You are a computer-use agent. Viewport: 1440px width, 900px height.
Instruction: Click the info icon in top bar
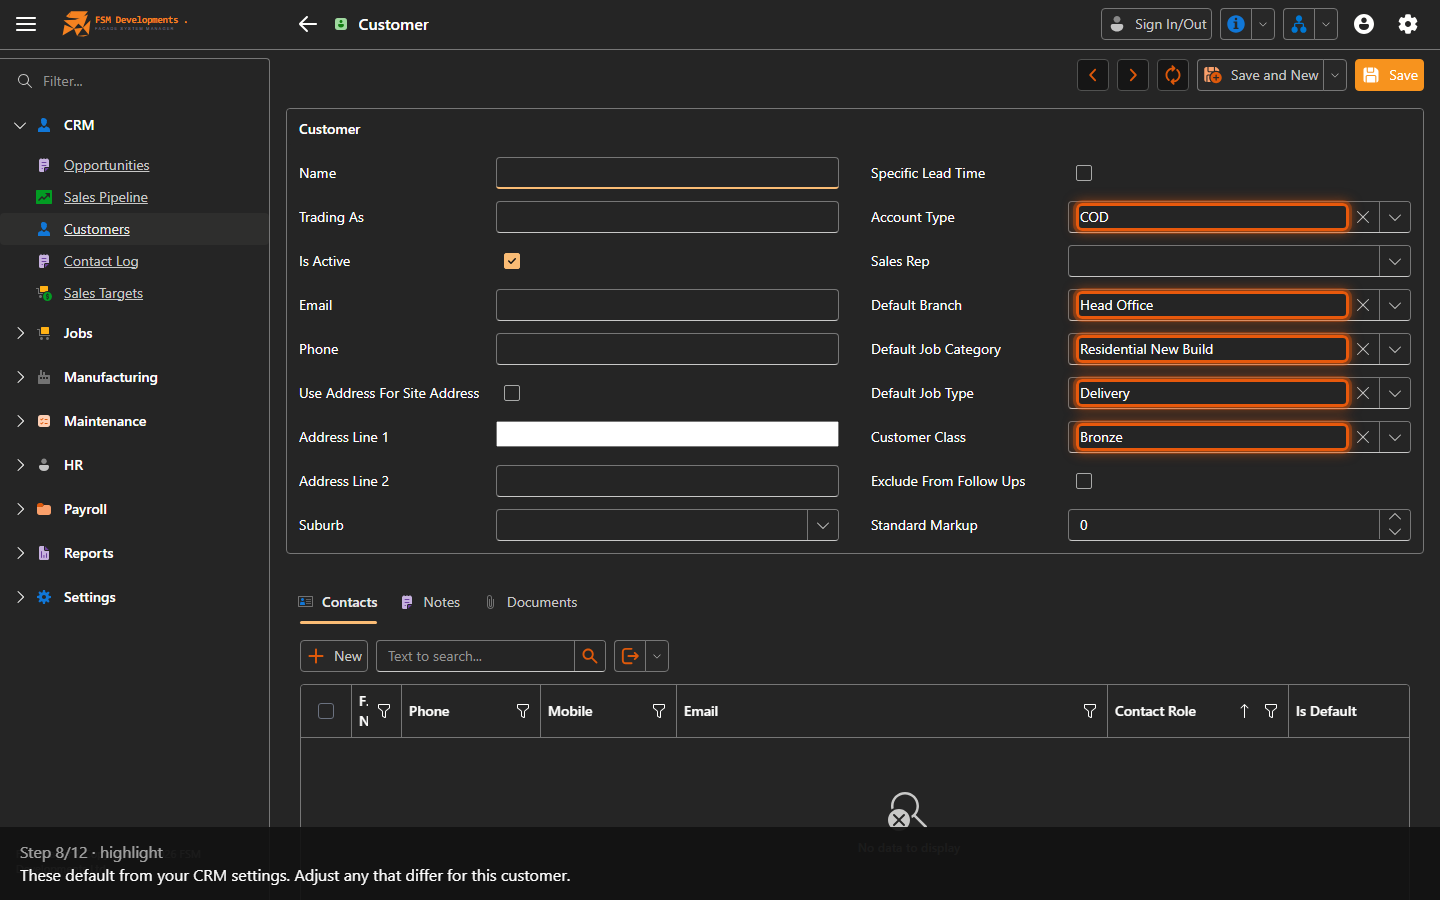(1236, 24)
